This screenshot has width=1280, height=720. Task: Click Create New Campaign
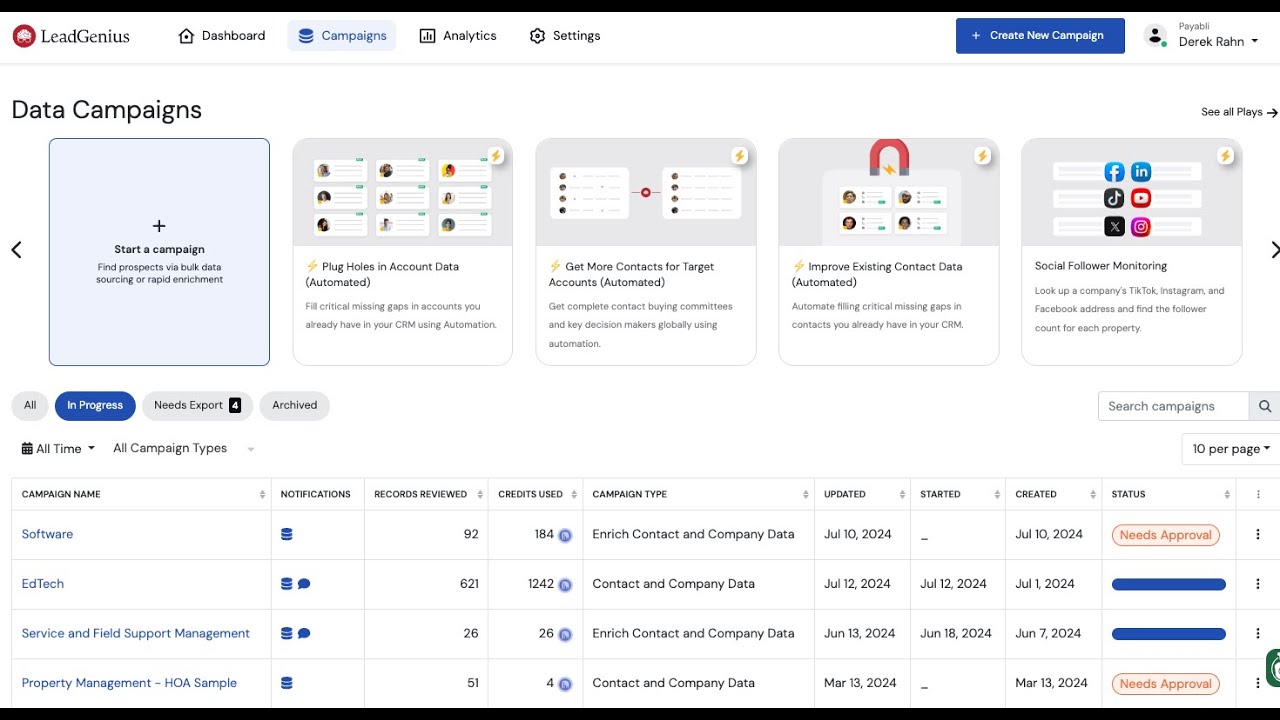coord(1040,35)
